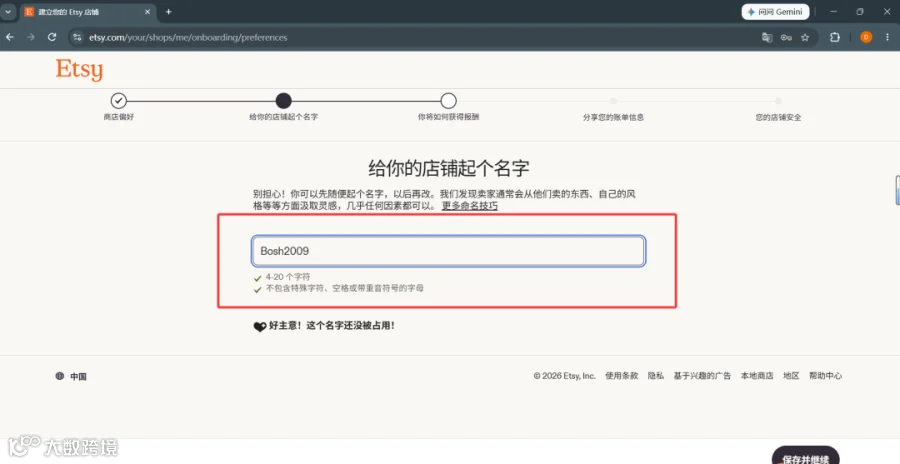This screenshot has width=900, height=464.
Task: Click the shop name field with Bosh2009
Action: (448, 251)
